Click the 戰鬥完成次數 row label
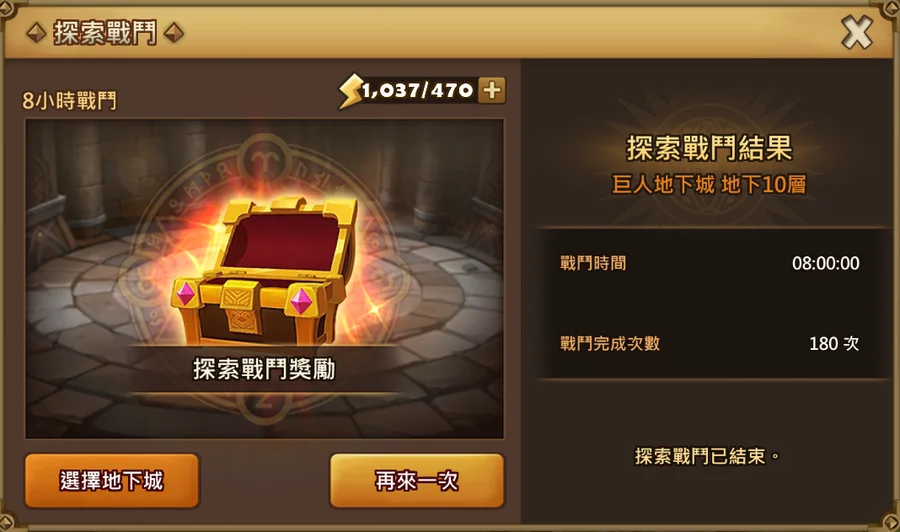The height and width of the screenshot is (532, 900). coord(610,344)
